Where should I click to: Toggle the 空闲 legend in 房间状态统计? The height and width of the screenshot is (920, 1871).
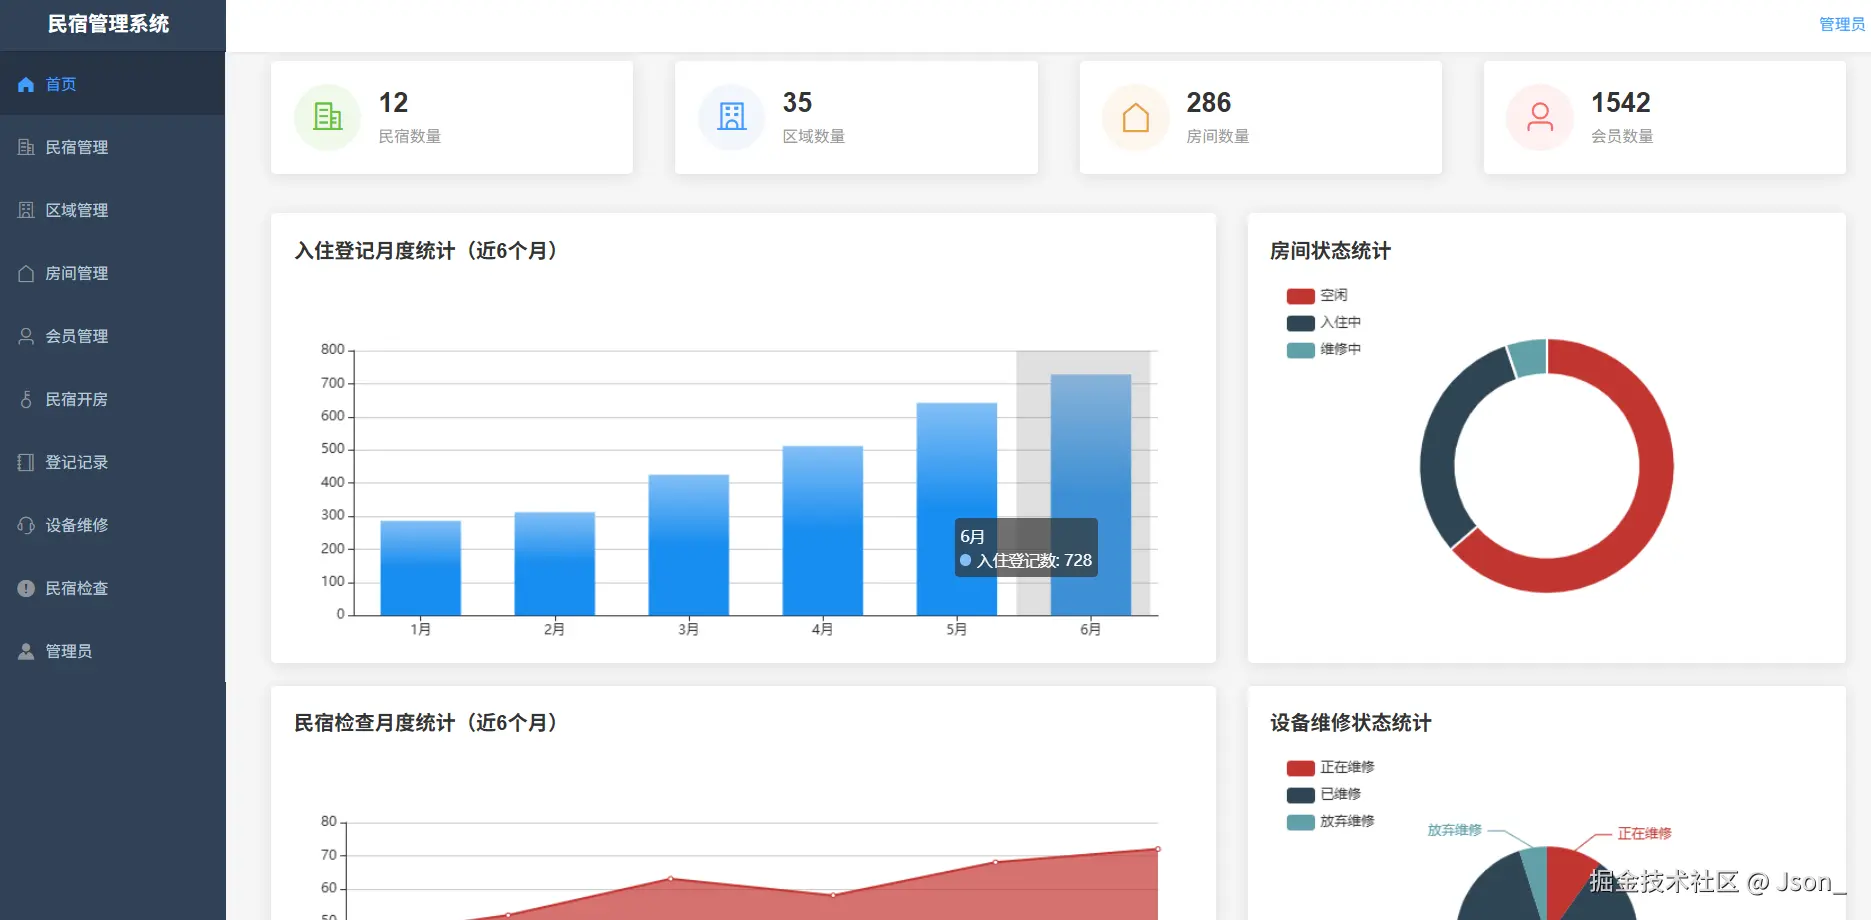pyautogui.click(x=1317, y=295)
